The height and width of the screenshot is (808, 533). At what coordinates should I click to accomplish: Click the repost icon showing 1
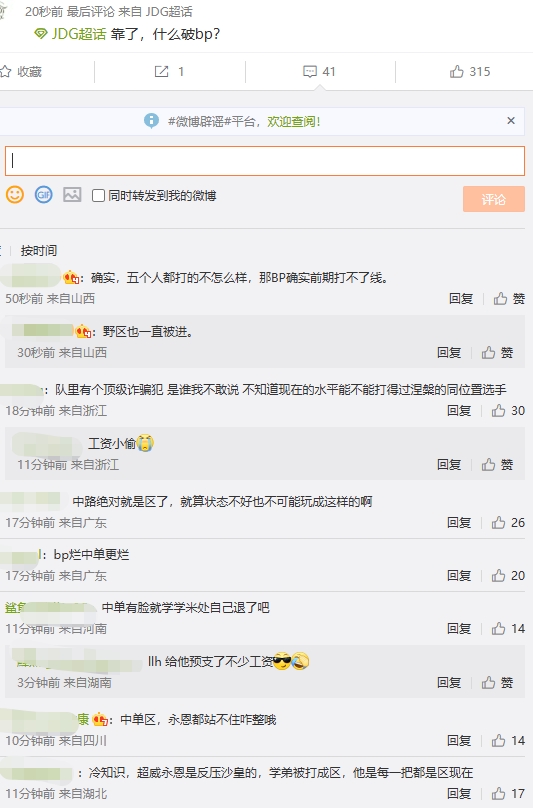pos(162,72)
